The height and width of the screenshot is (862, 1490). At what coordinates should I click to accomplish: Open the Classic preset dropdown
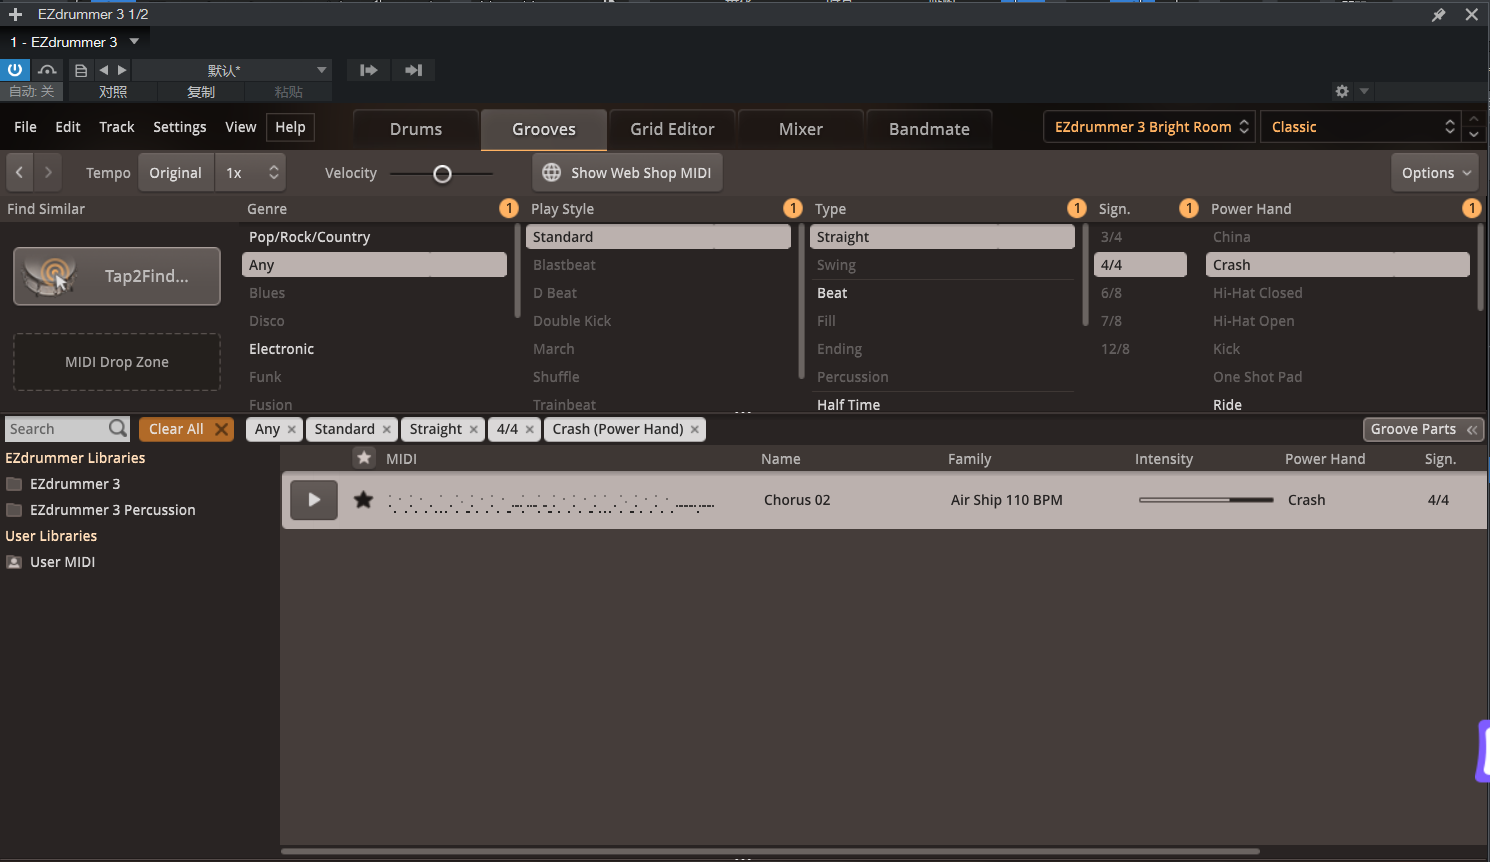[x=1361, y=127]
